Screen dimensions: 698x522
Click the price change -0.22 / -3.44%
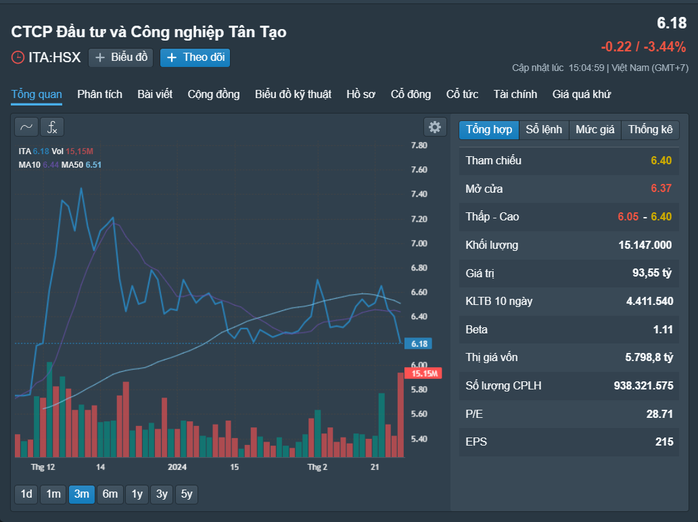click(x=643, y=46)
